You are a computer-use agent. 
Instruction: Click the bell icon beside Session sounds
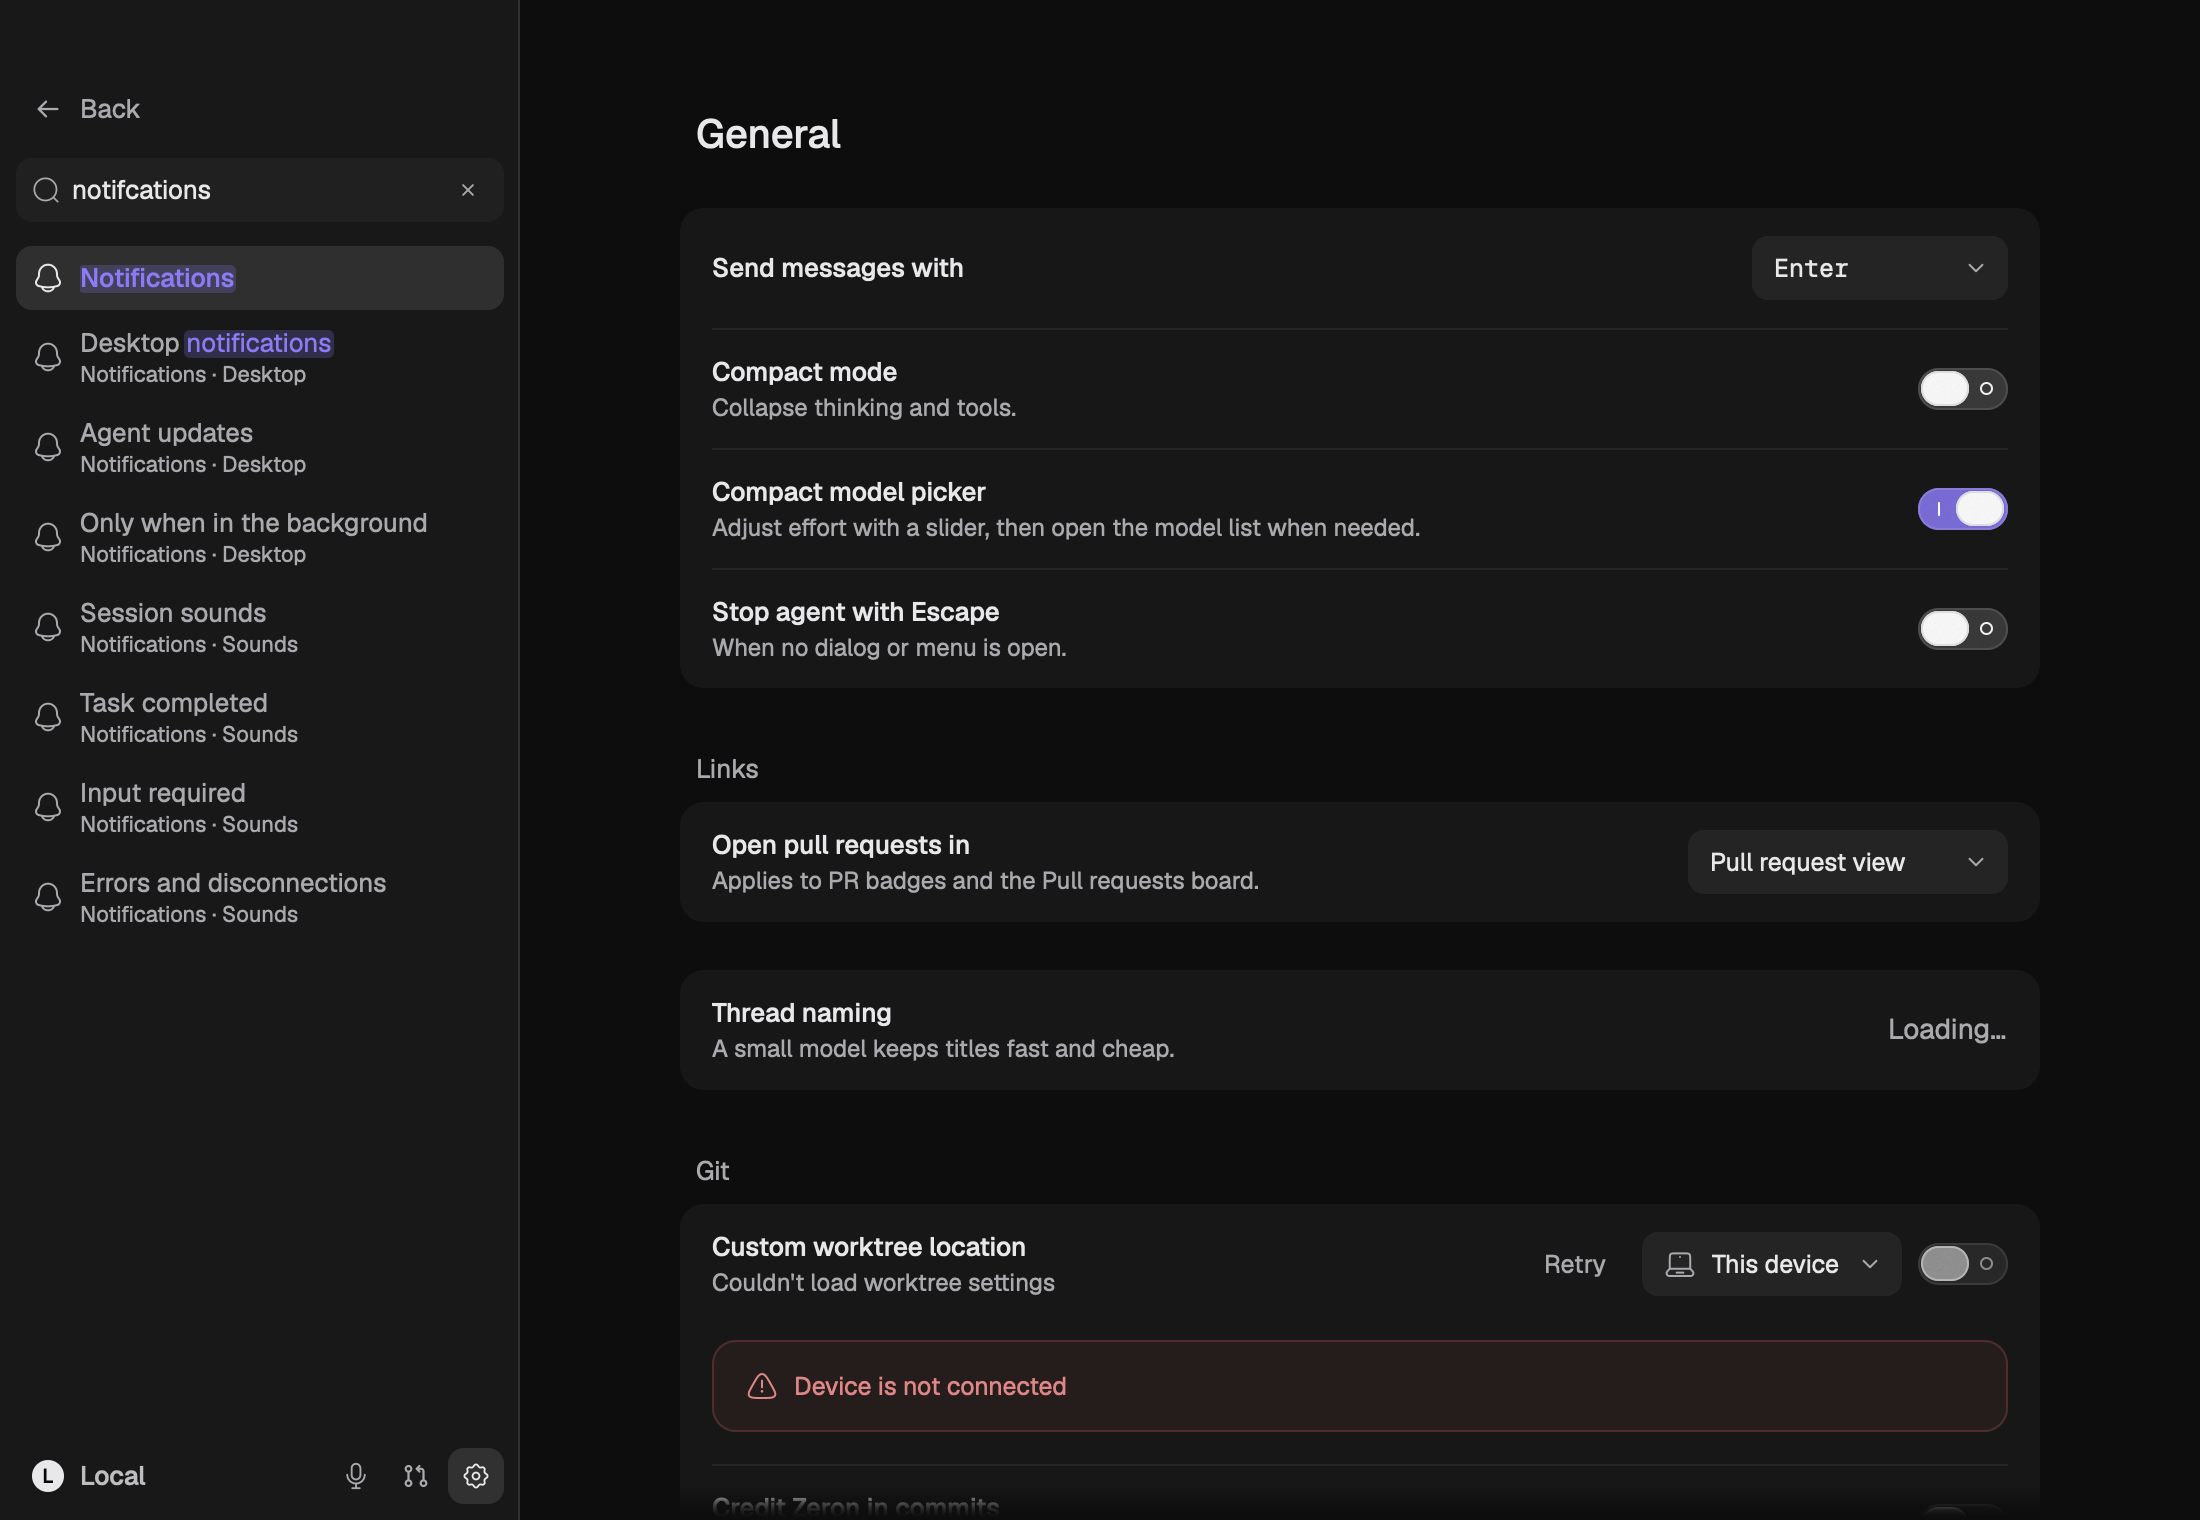pyautogui.click(x=48, y=627)
